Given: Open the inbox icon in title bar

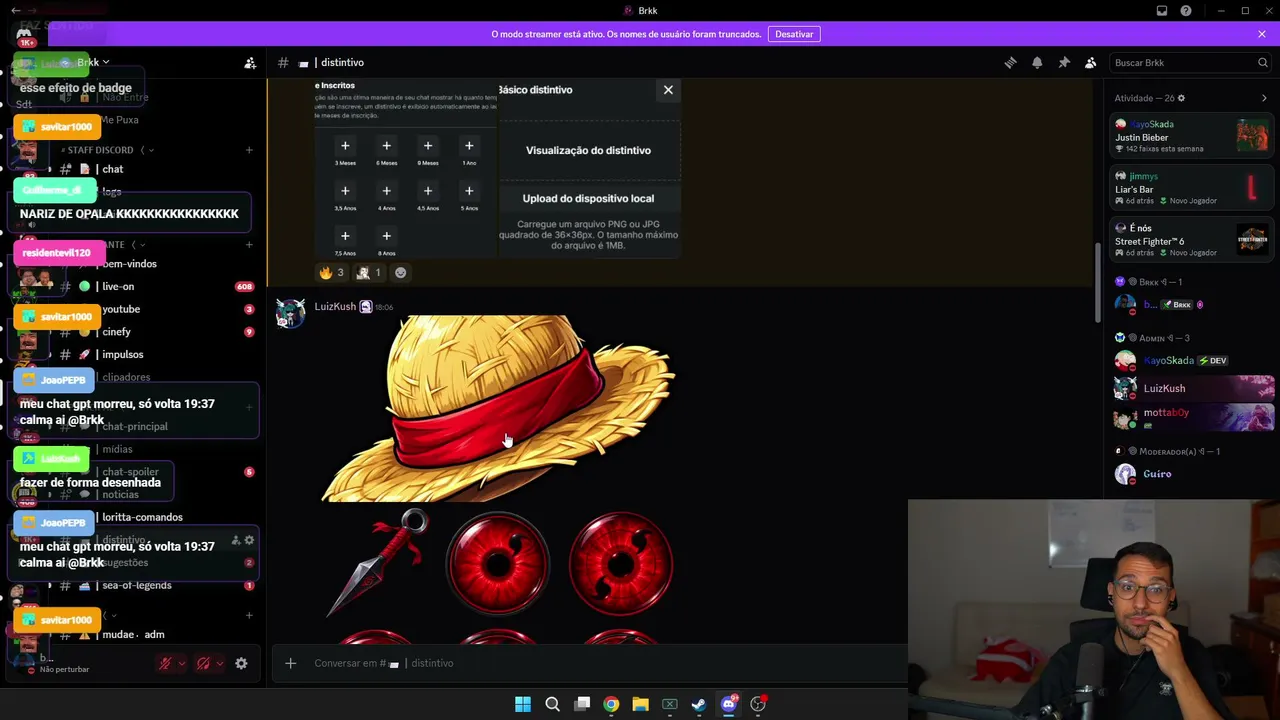Looking at the screenshot, I should click(x=1162, y=11).
